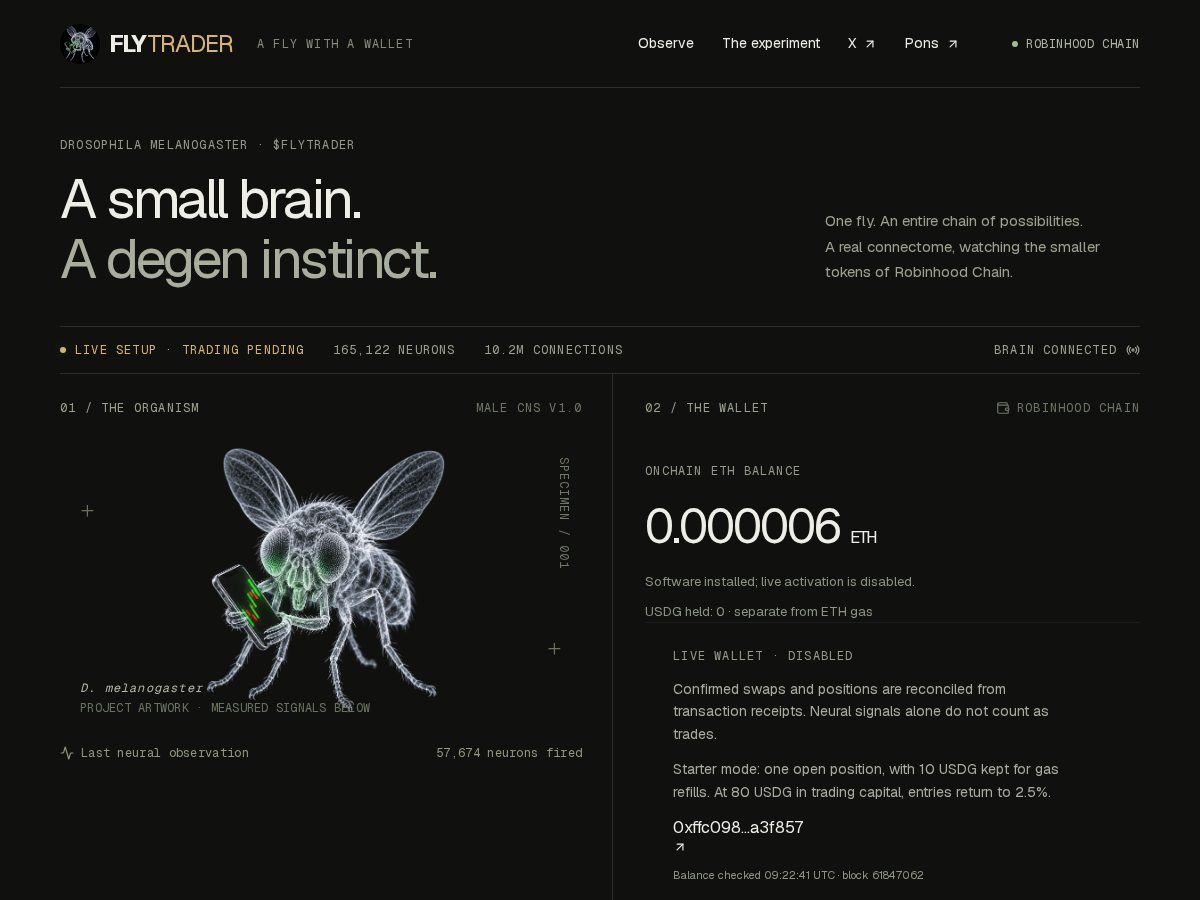Image resolution: width=1200 pixels, height=900 pixels.
Task: Click Last neural observation text
Action: (x=165, y=753)
